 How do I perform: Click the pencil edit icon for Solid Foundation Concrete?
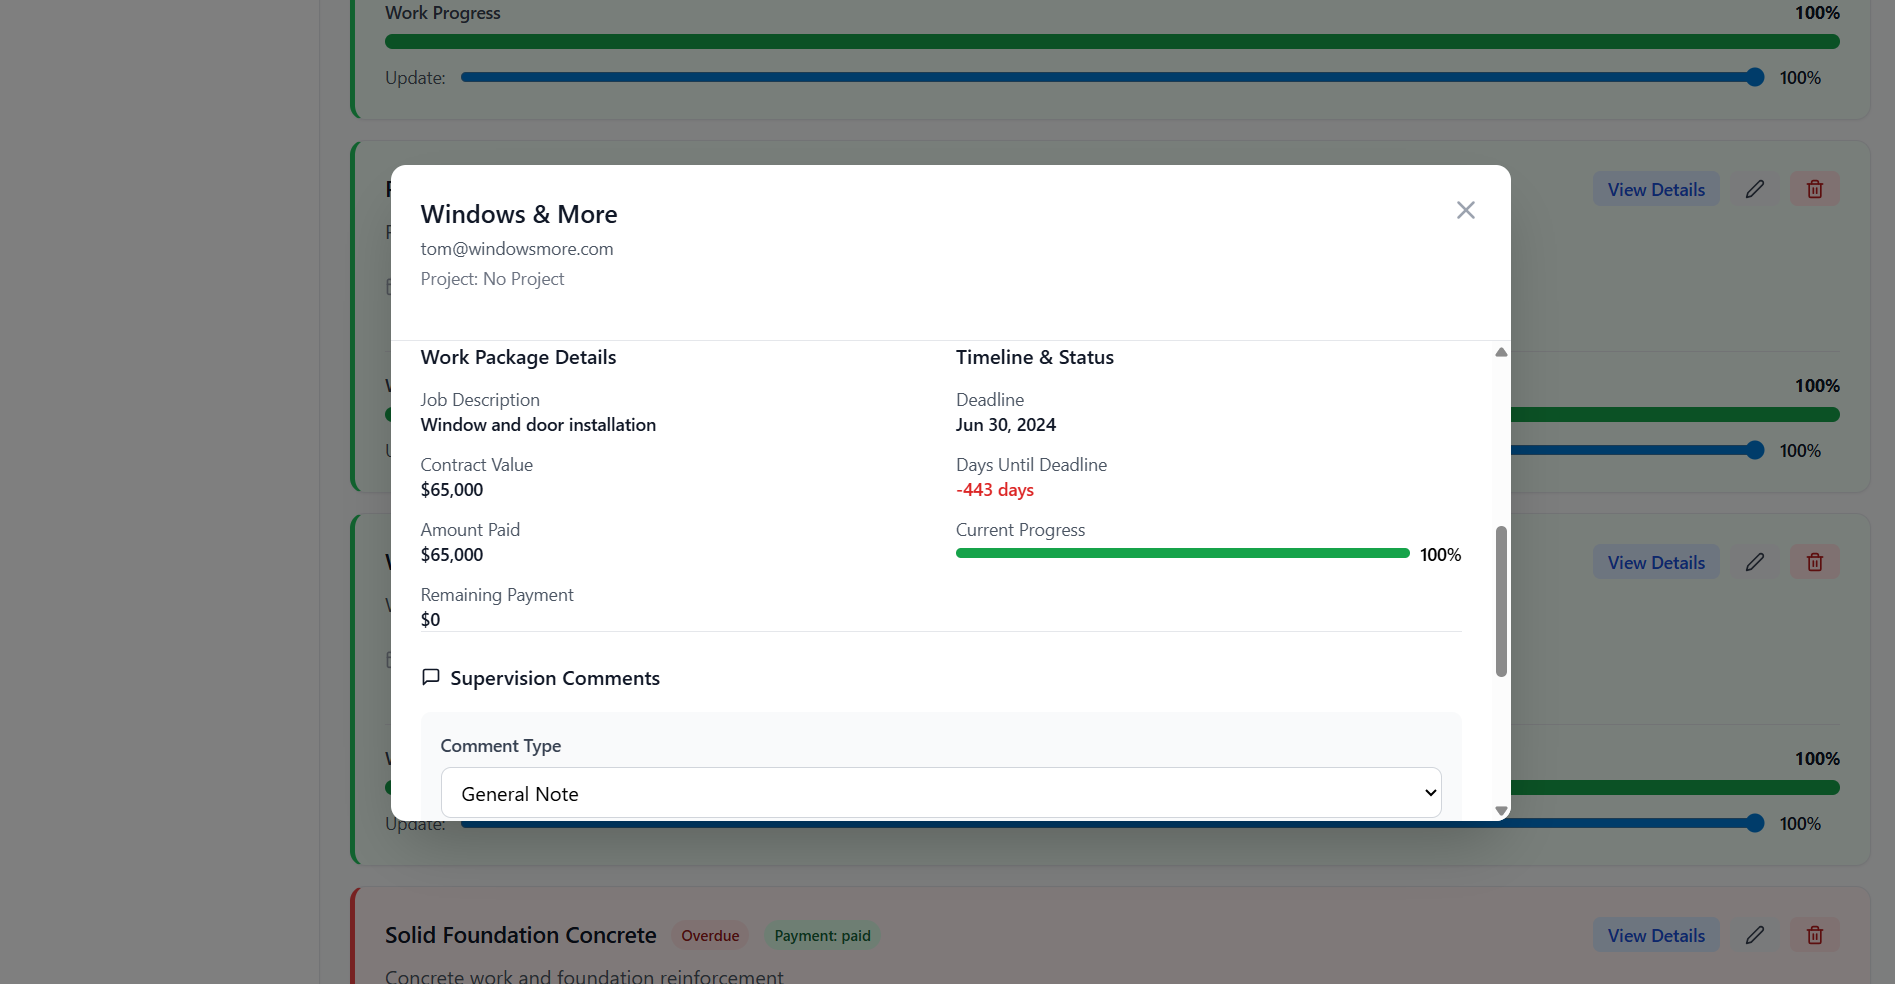pyautogui.click(x=1754, y=935)
